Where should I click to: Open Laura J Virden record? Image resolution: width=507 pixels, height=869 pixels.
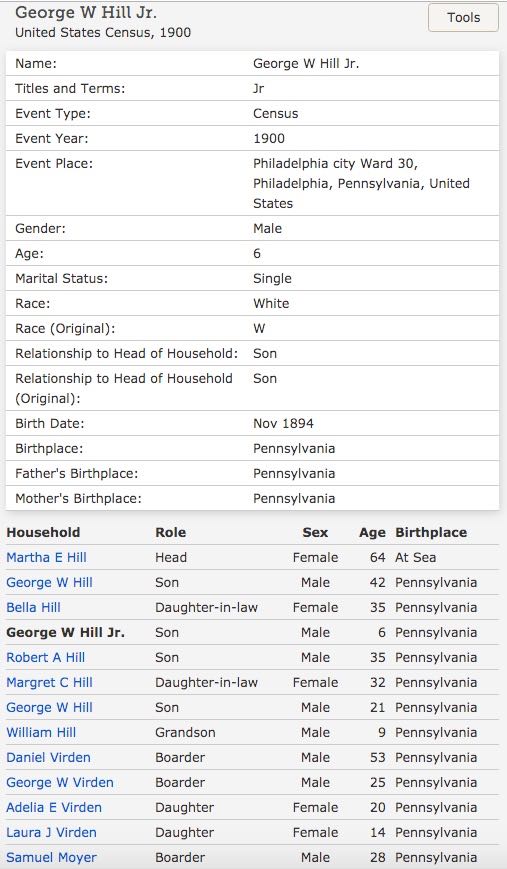click(52, 832)
